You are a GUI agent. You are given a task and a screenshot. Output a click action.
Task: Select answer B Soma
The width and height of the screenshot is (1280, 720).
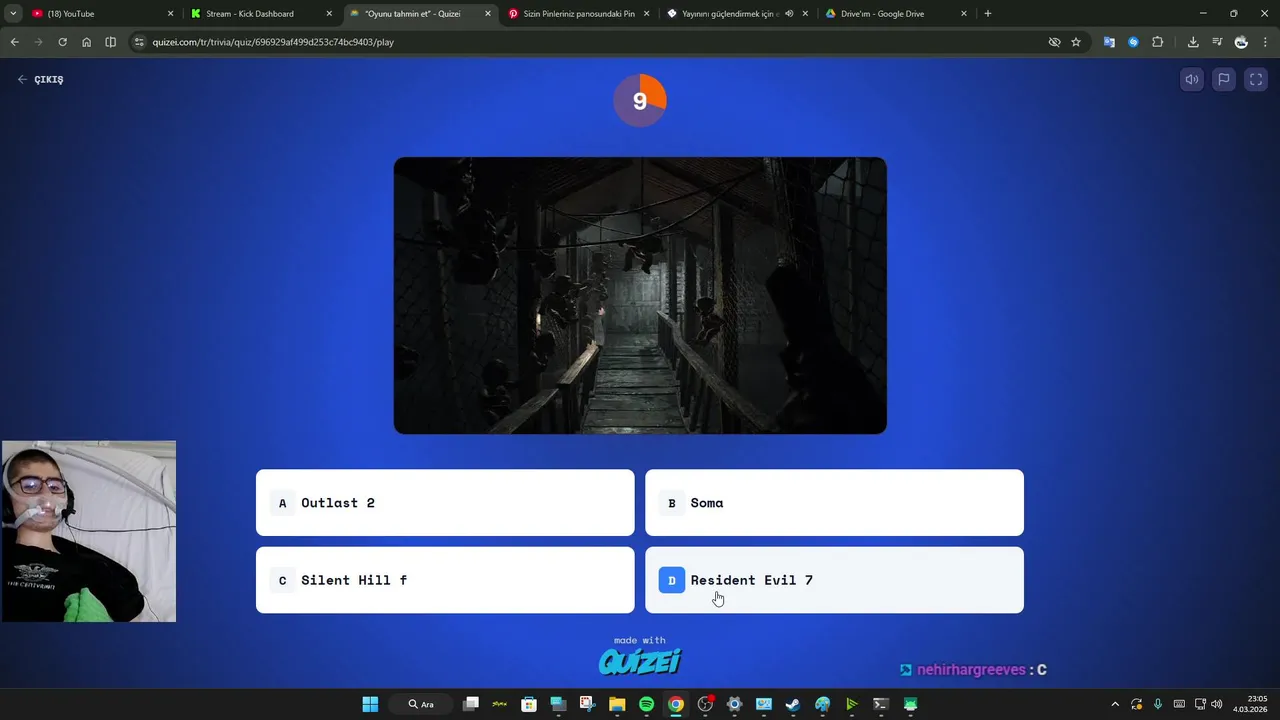[834, 503]
